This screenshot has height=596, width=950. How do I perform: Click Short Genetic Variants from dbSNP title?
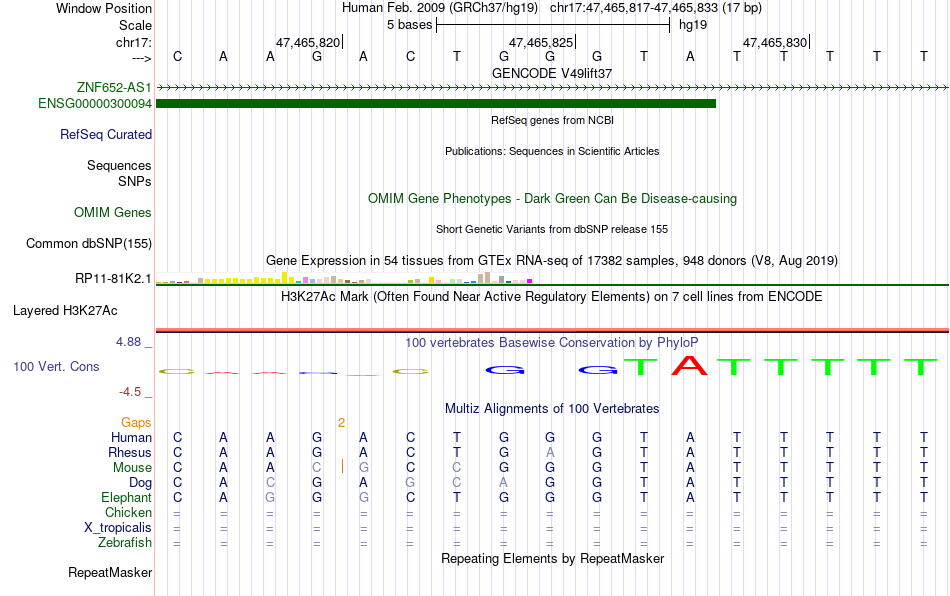coord(552,230)
